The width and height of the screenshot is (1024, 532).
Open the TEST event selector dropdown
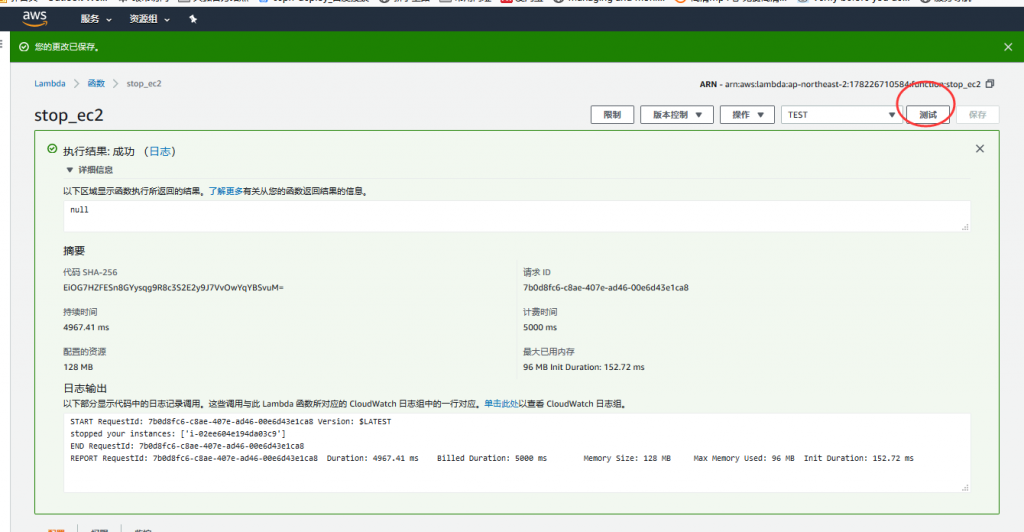840,115
